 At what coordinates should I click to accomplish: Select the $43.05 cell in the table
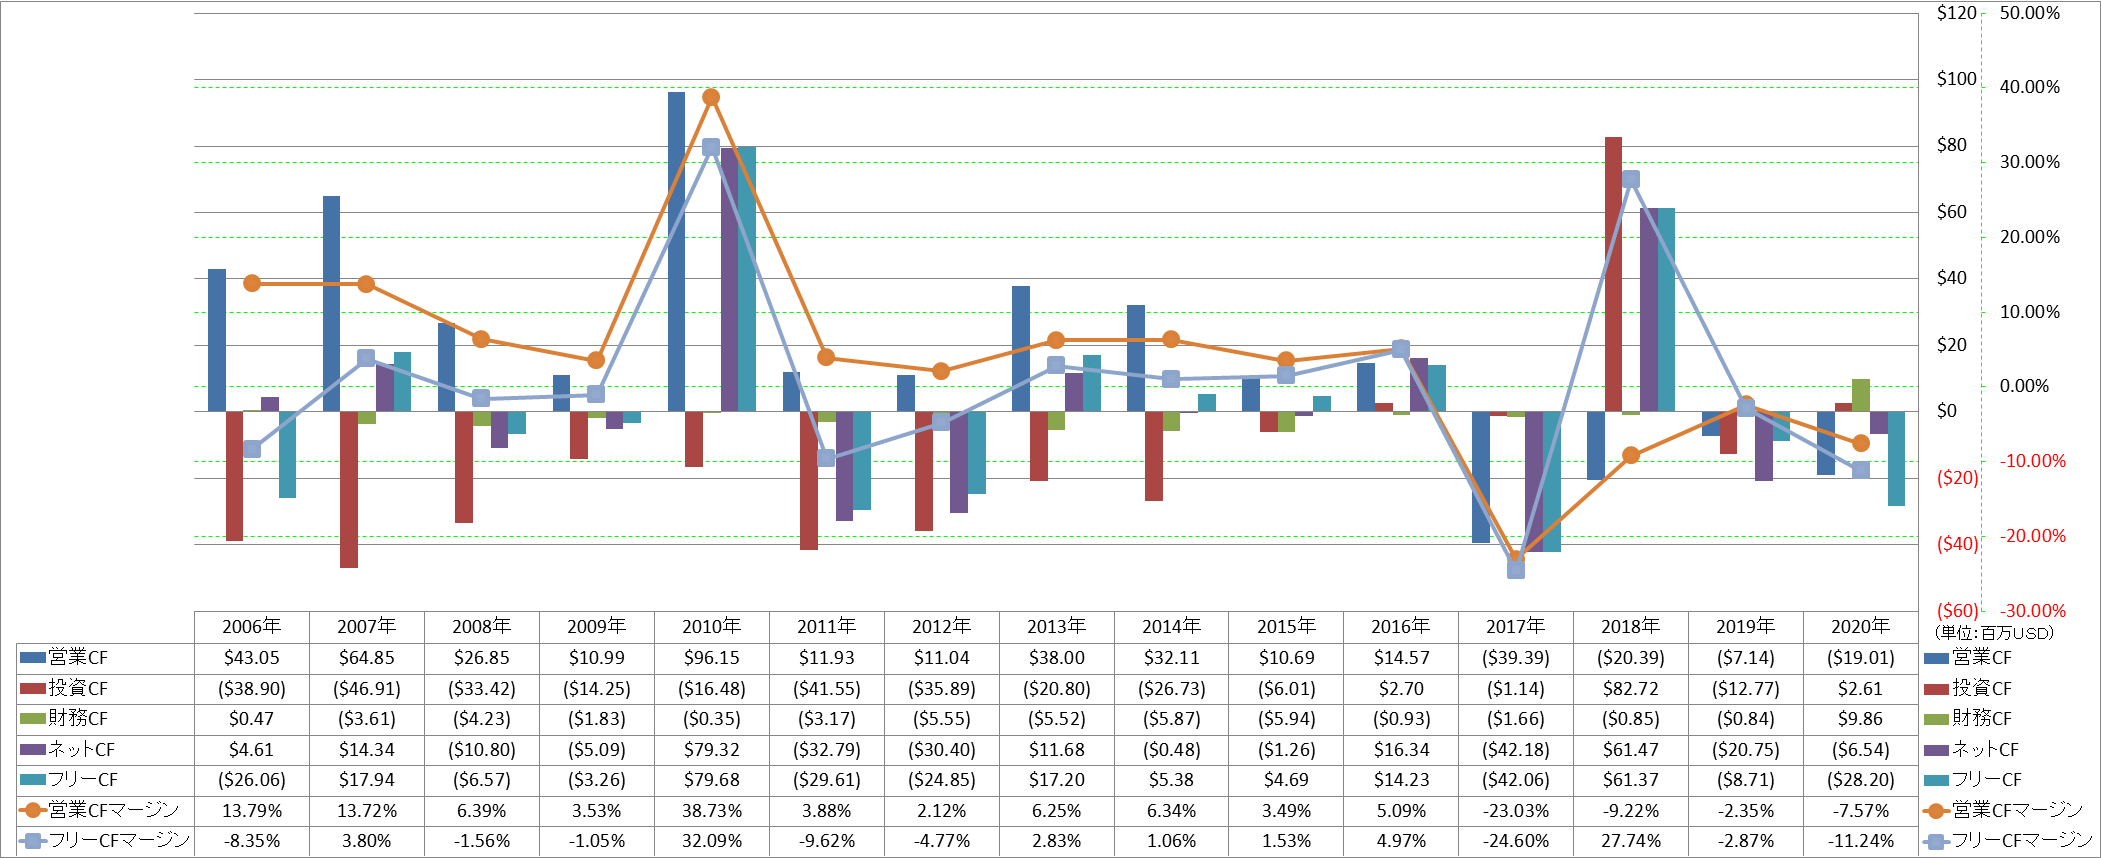pos(251,658)
